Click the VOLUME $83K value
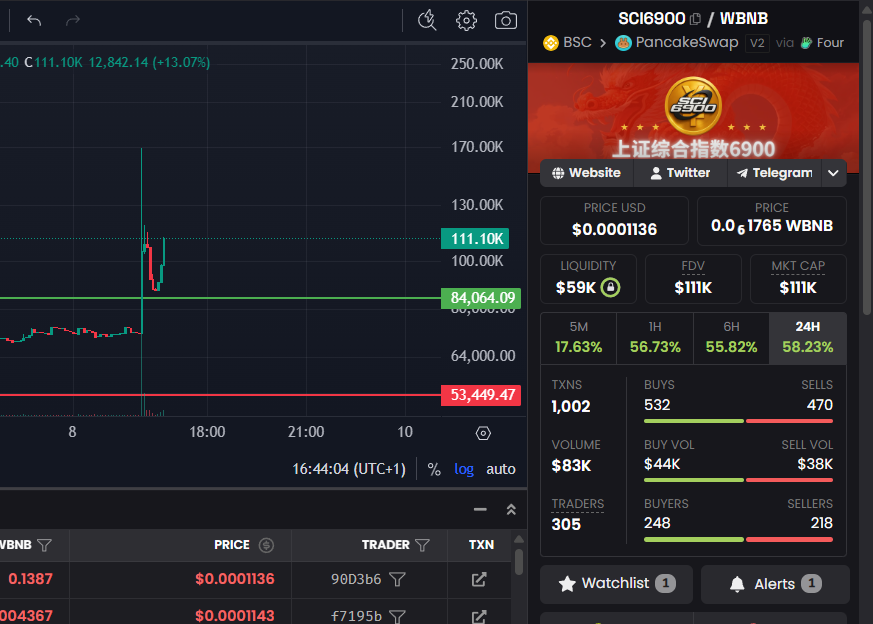Viewport: 873px width, 624px height. click(x=571, y=465)
